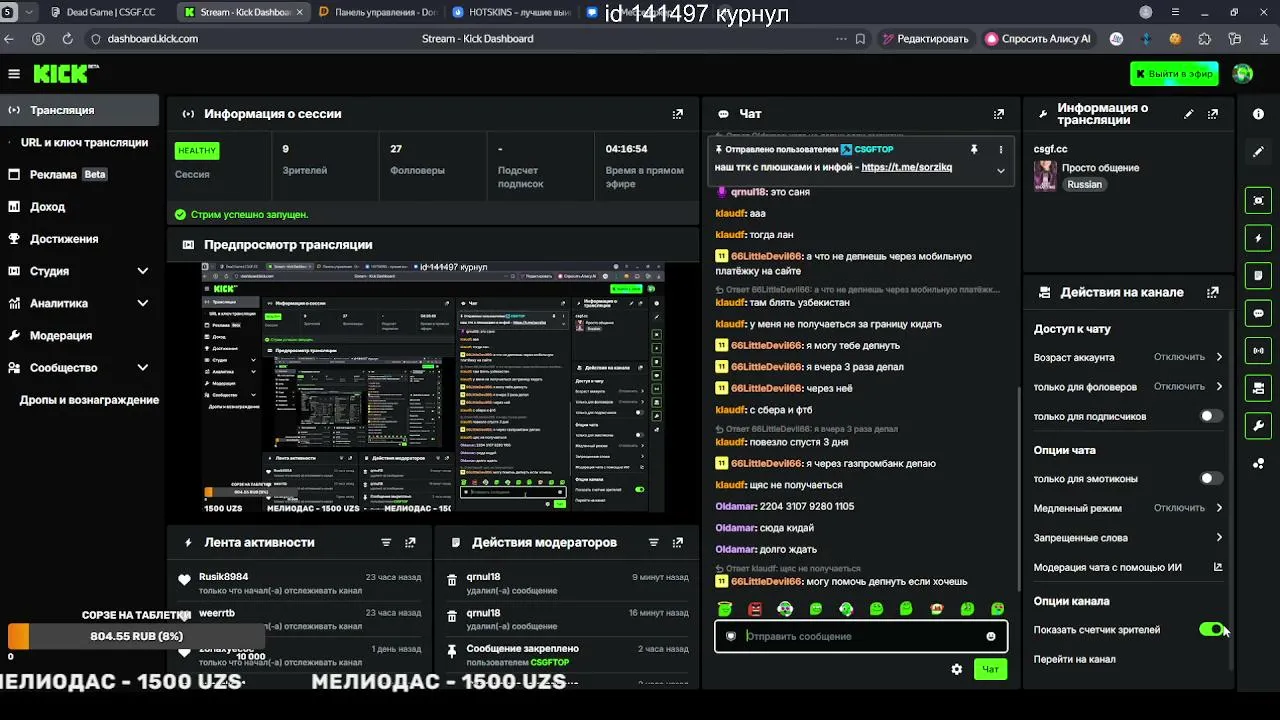Send message with the green Чат button

(x=990, y=669)
